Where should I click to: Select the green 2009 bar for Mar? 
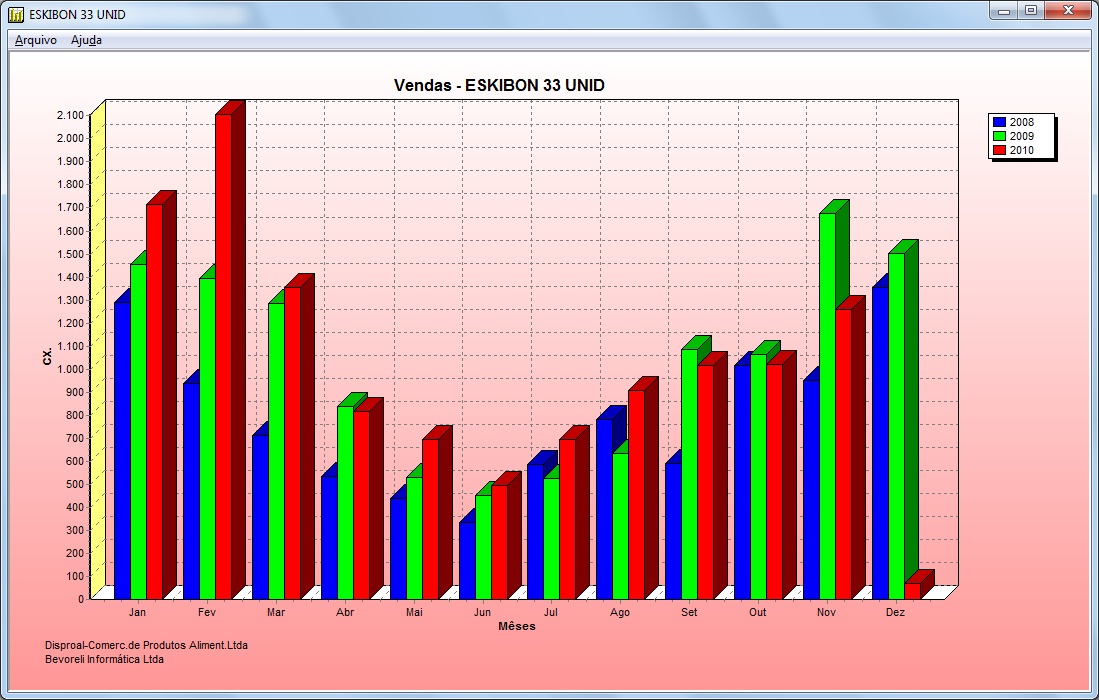tap(276, 451)
